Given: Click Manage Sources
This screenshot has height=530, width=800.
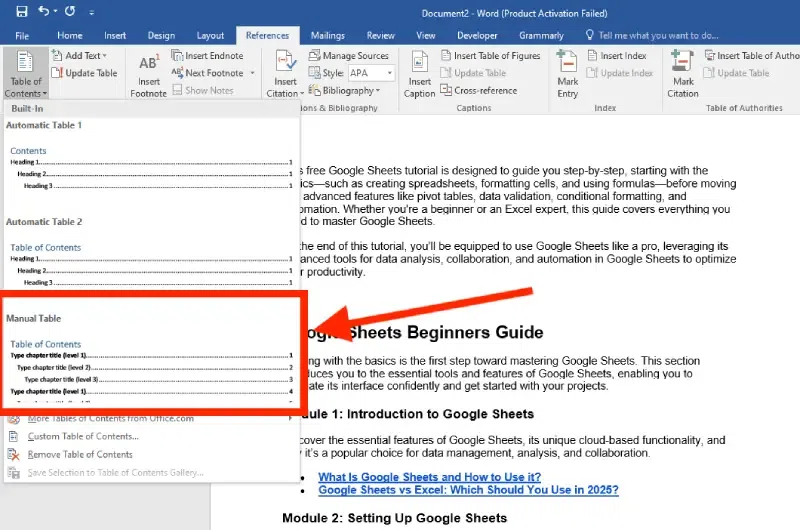Looking at the screenshot, I should point(349,56).
